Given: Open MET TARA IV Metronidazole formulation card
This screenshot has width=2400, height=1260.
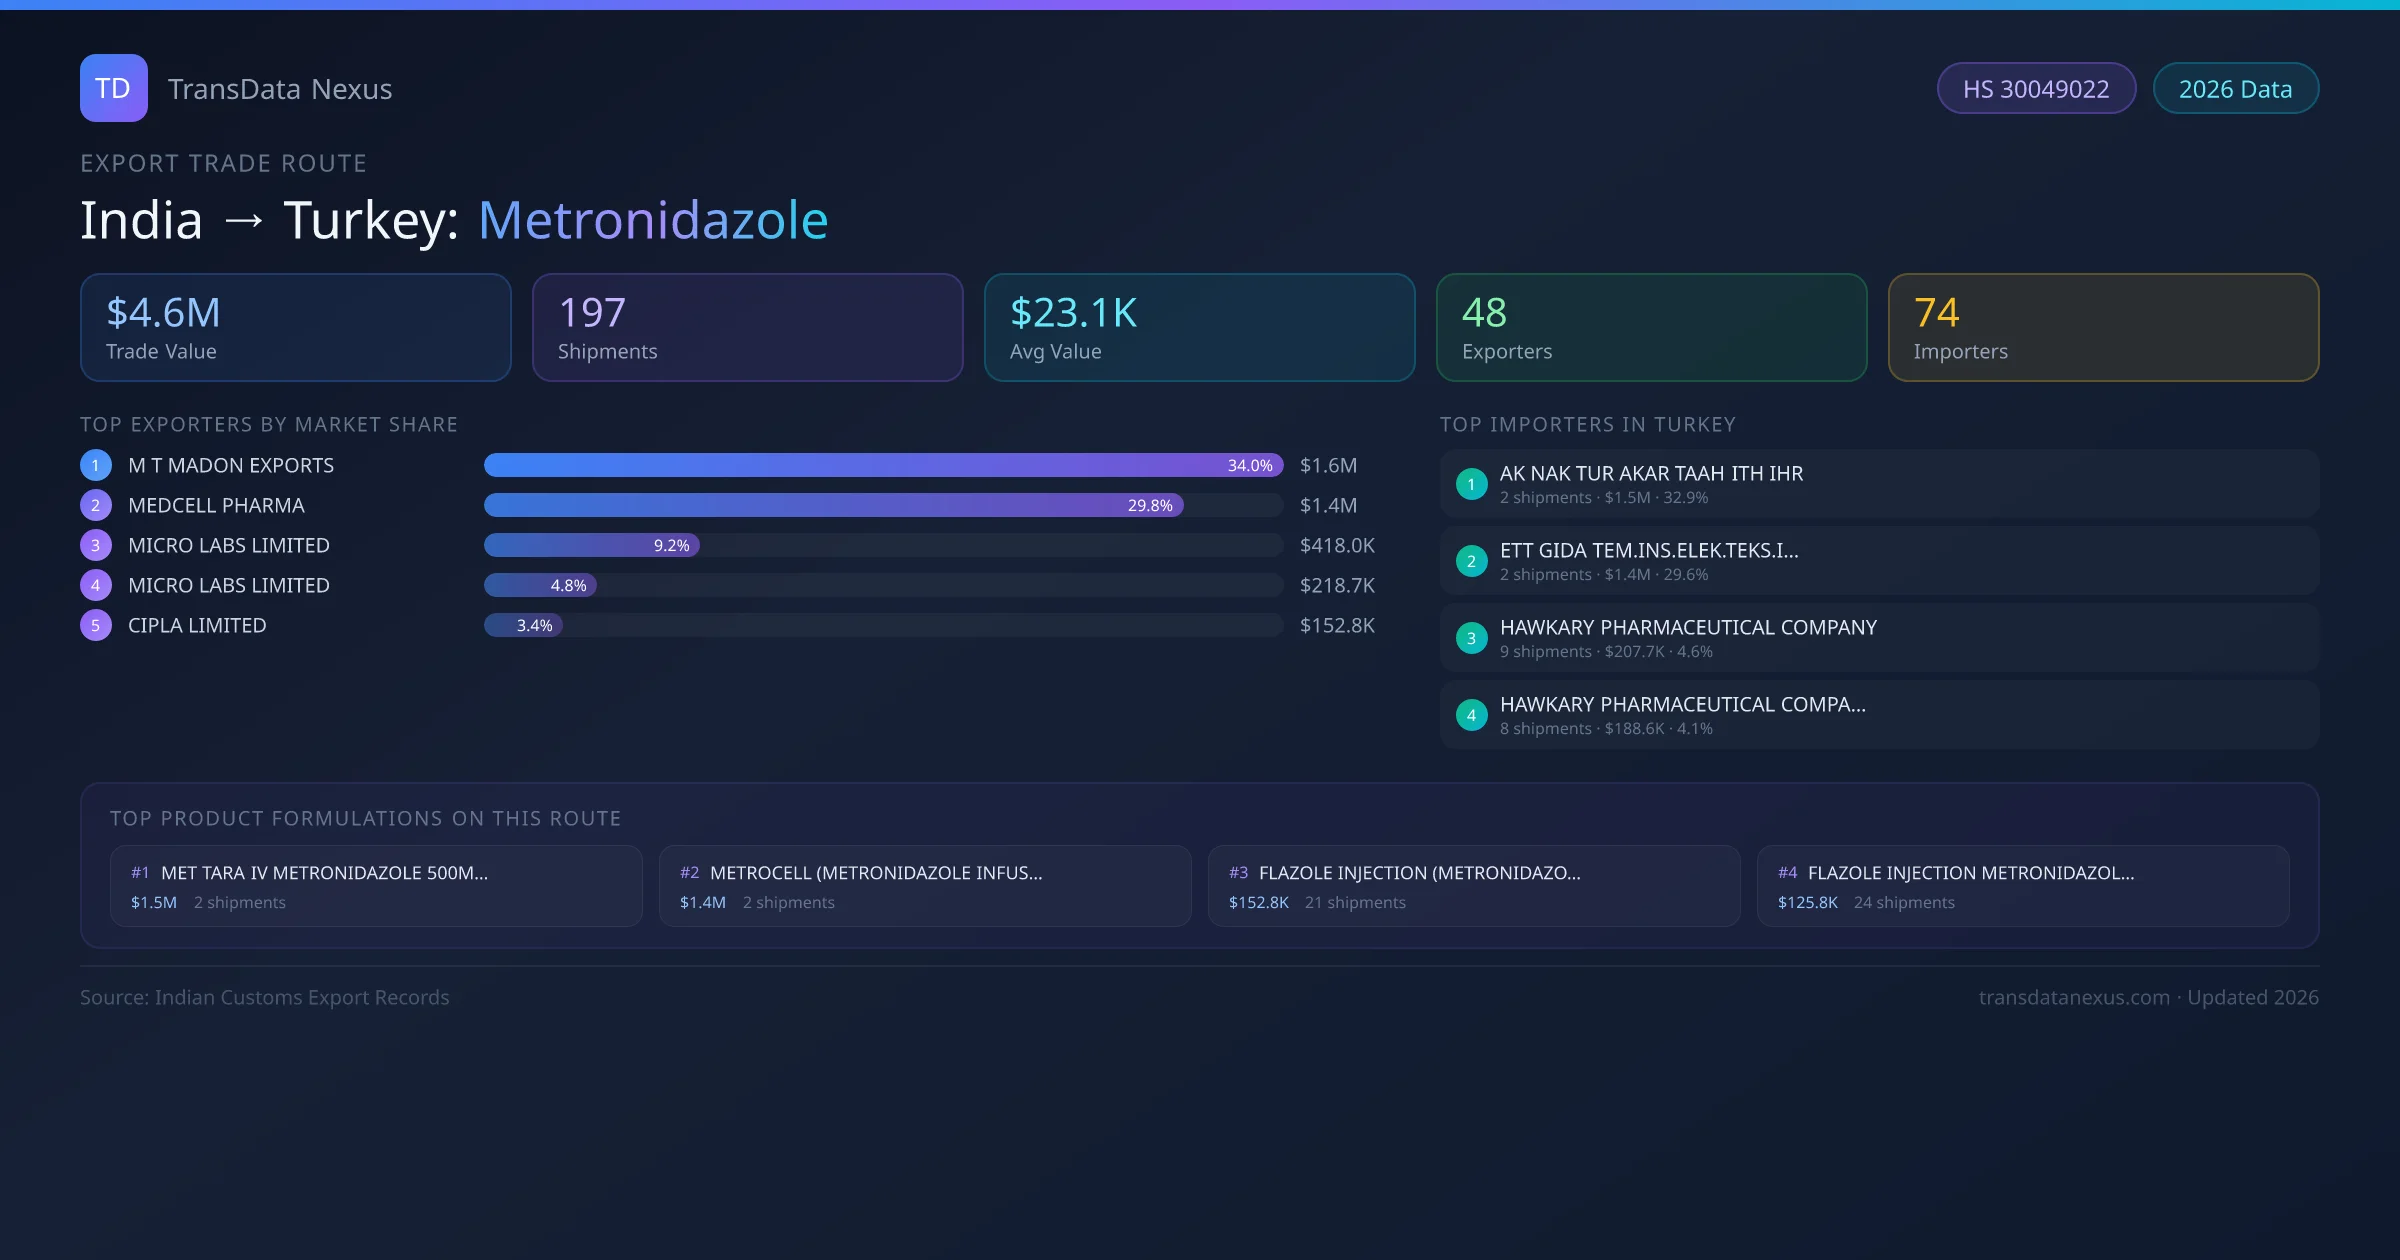Looking at the screenshot, I should [376, 886].
